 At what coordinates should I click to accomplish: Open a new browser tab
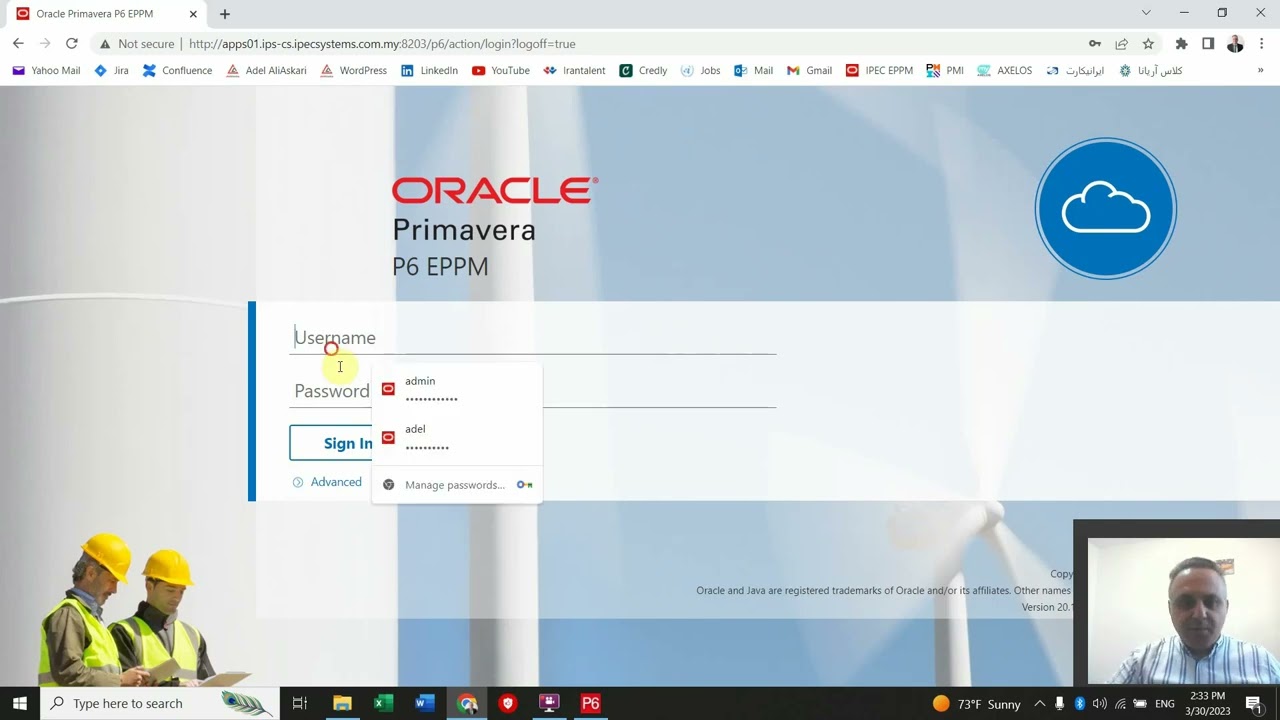(x=225, y=14)
